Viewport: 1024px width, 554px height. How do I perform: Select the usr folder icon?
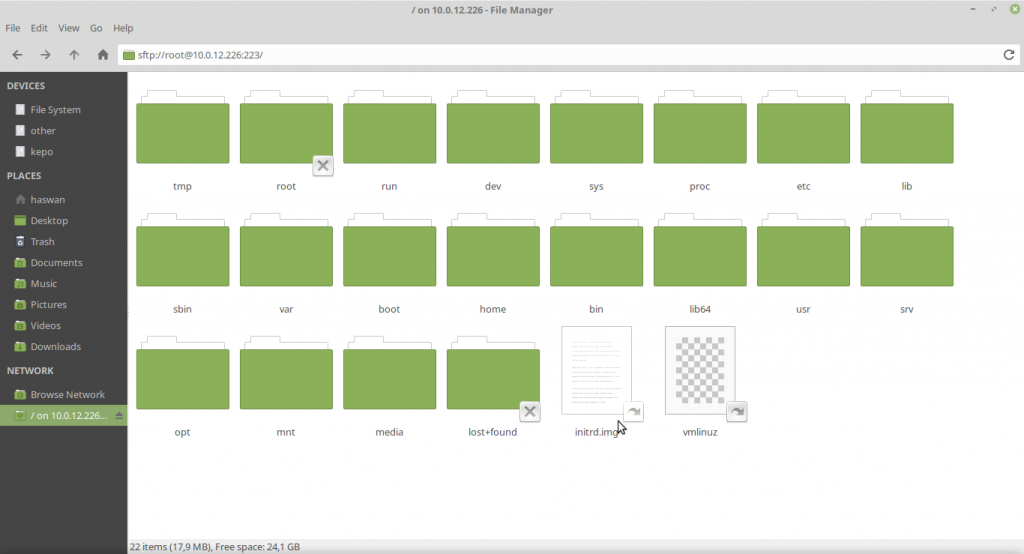point(803,250)
